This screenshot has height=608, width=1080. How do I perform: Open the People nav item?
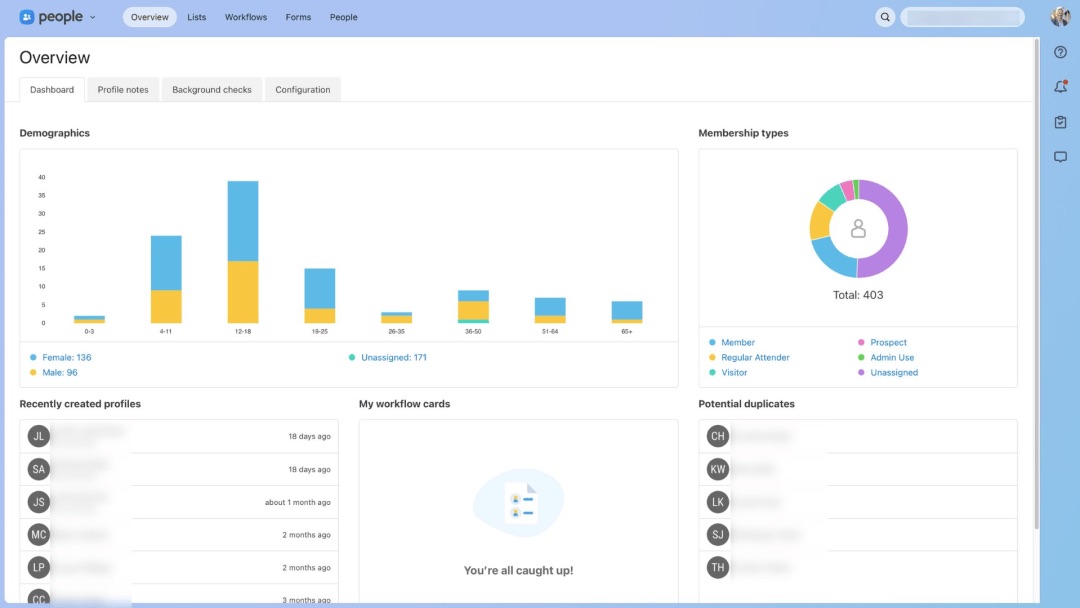pyautogui.click(x=344, y=17)
